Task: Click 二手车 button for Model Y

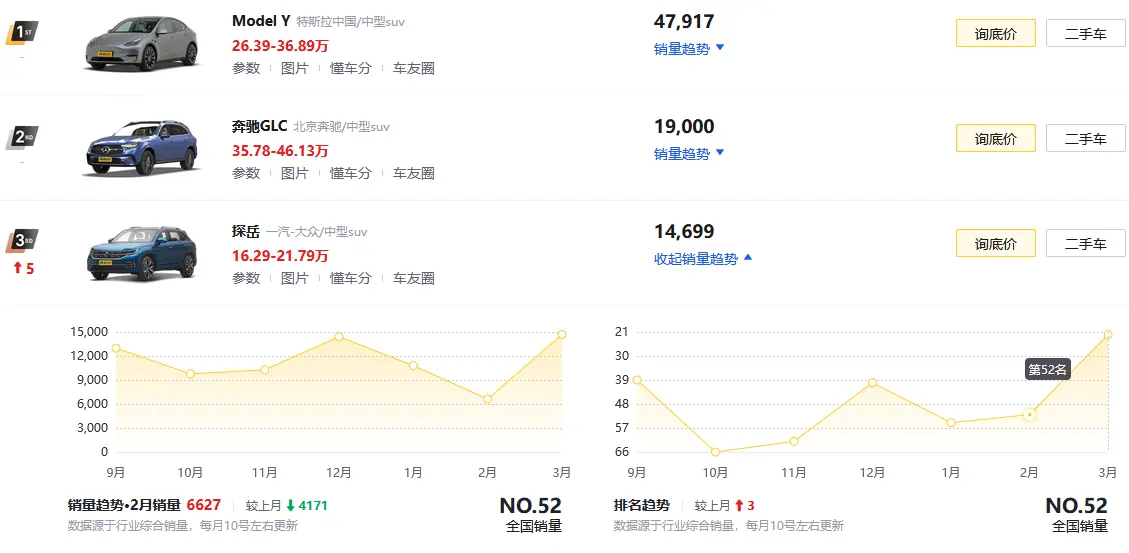Action: click(x=1085, y=33)
